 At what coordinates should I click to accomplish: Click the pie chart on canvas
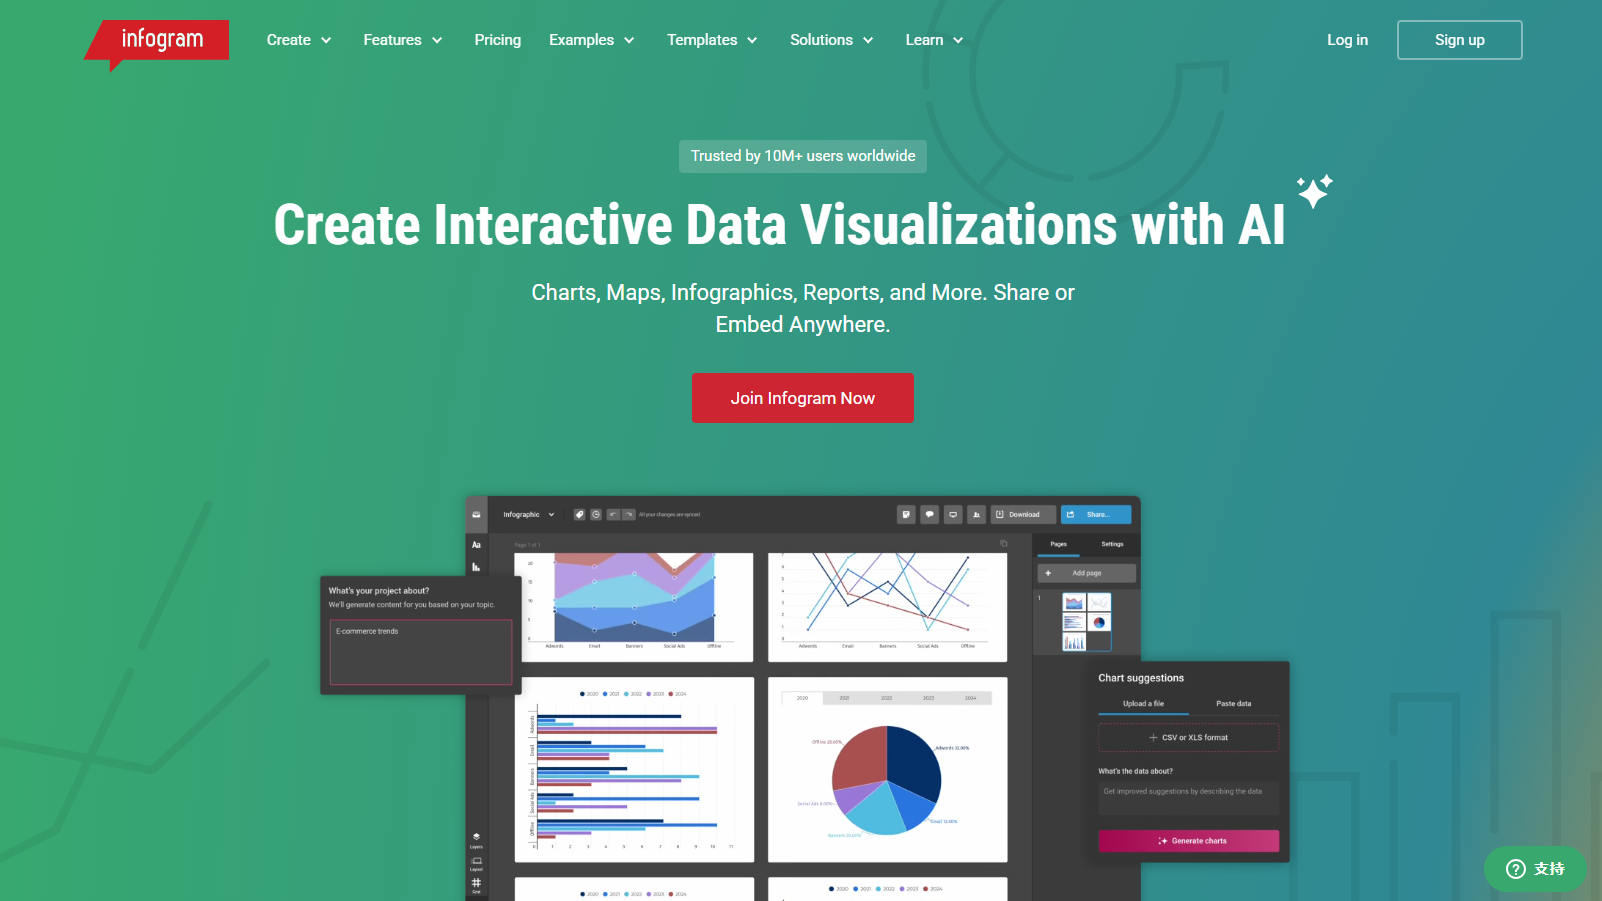(887, 780)
